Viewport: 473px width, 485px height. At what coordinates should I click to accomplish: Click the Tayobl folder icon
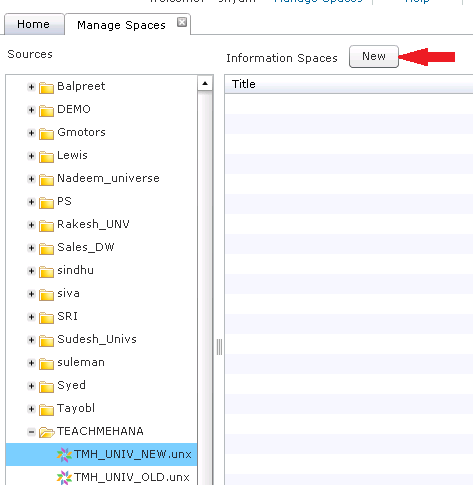[46, 409]
